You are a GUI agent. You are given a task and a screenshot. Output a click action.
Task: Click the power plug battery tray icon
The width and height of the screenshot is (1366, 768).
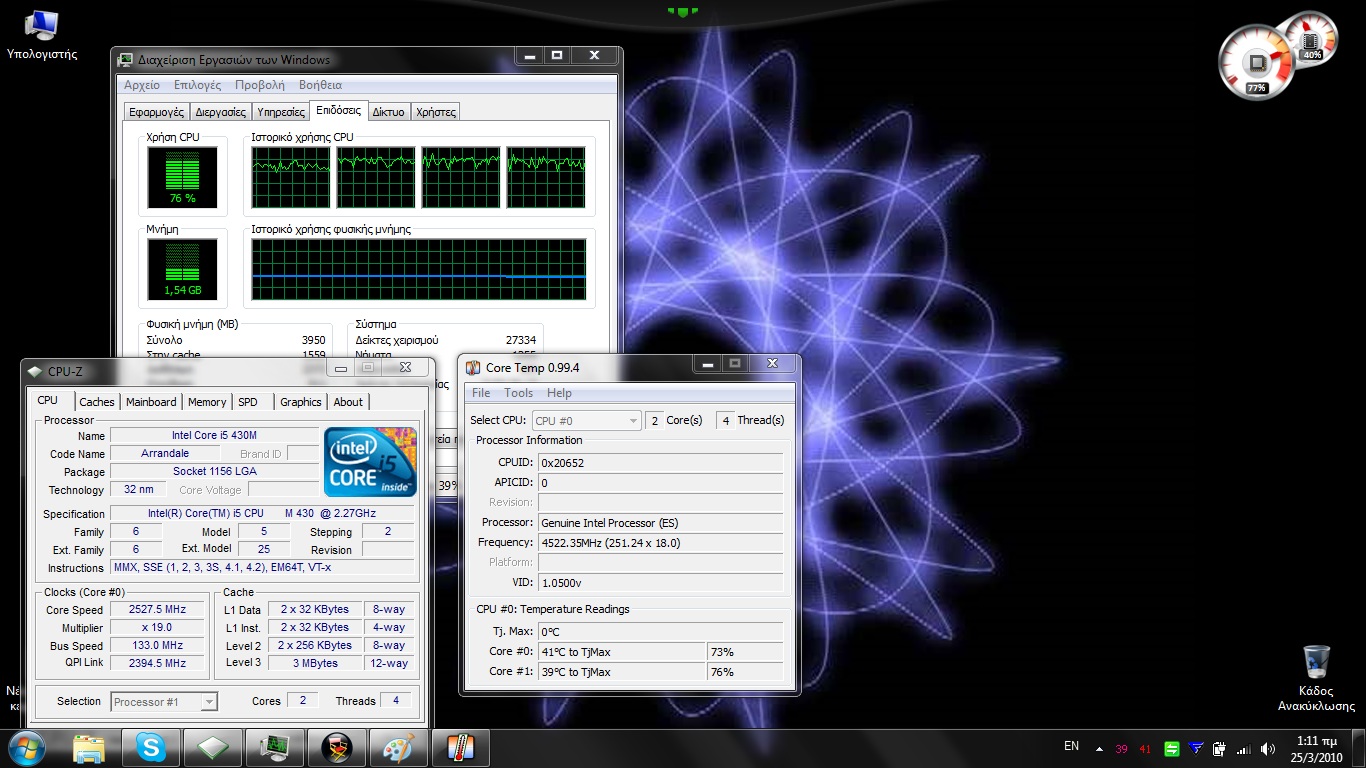click(x=1220, y=748)
